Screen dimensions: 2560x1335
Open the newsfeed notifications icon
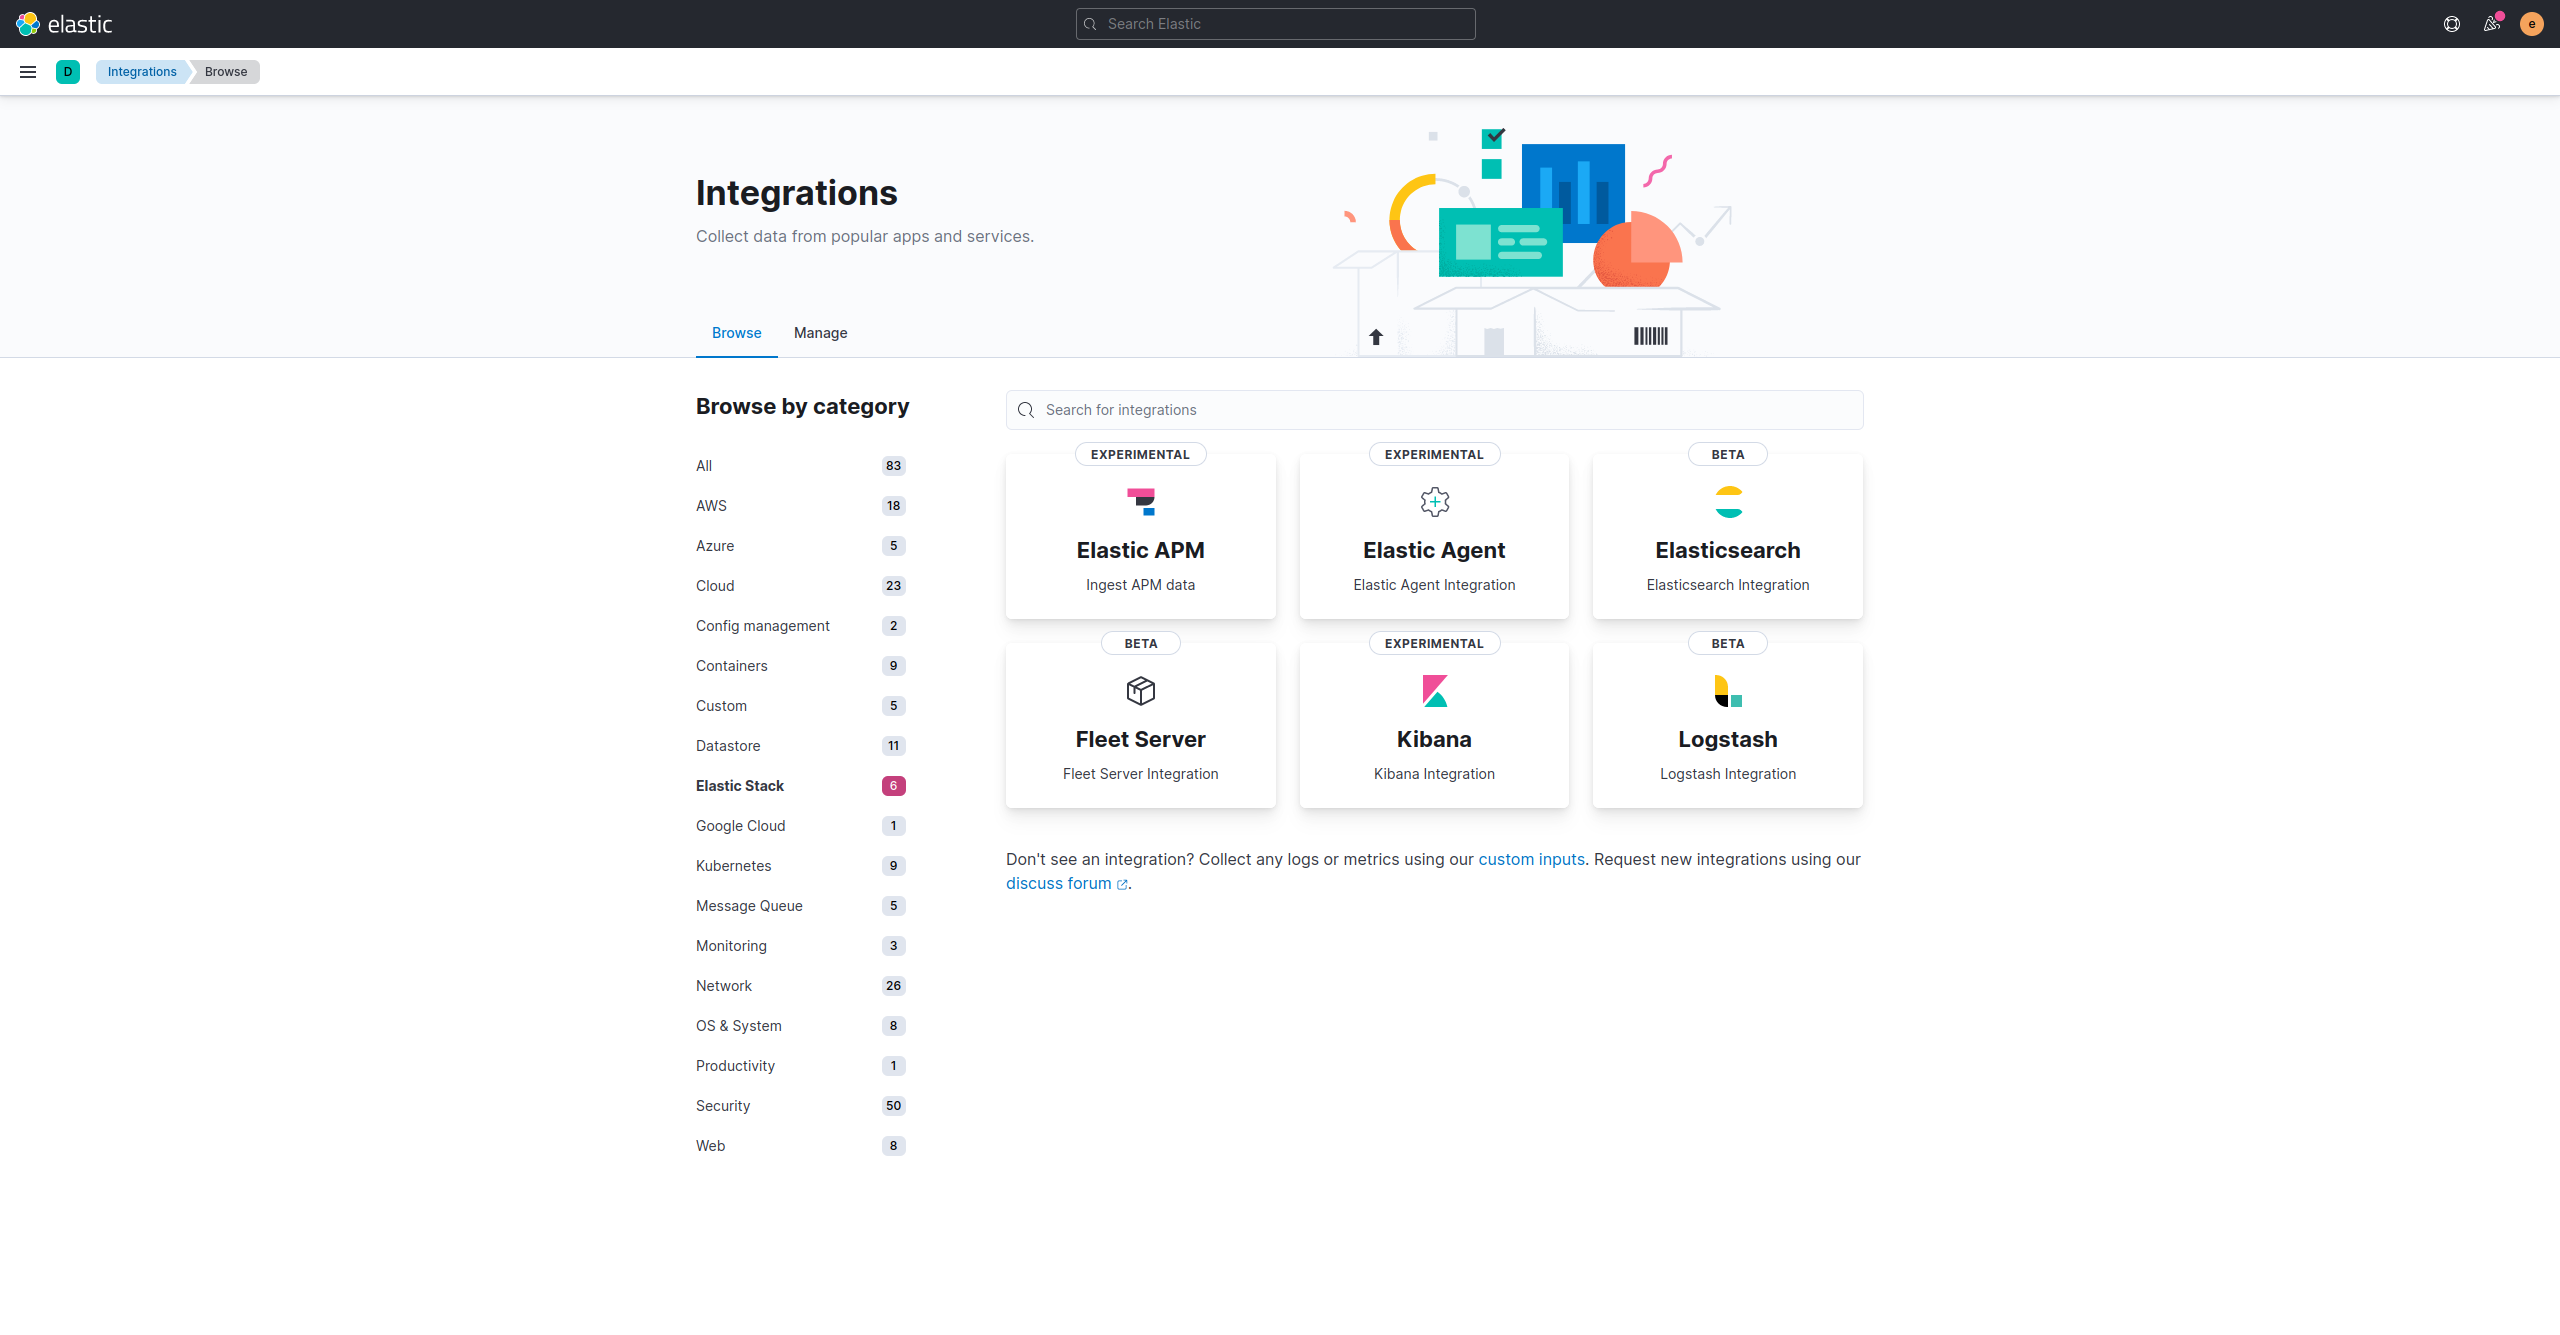pos(2492,24)
